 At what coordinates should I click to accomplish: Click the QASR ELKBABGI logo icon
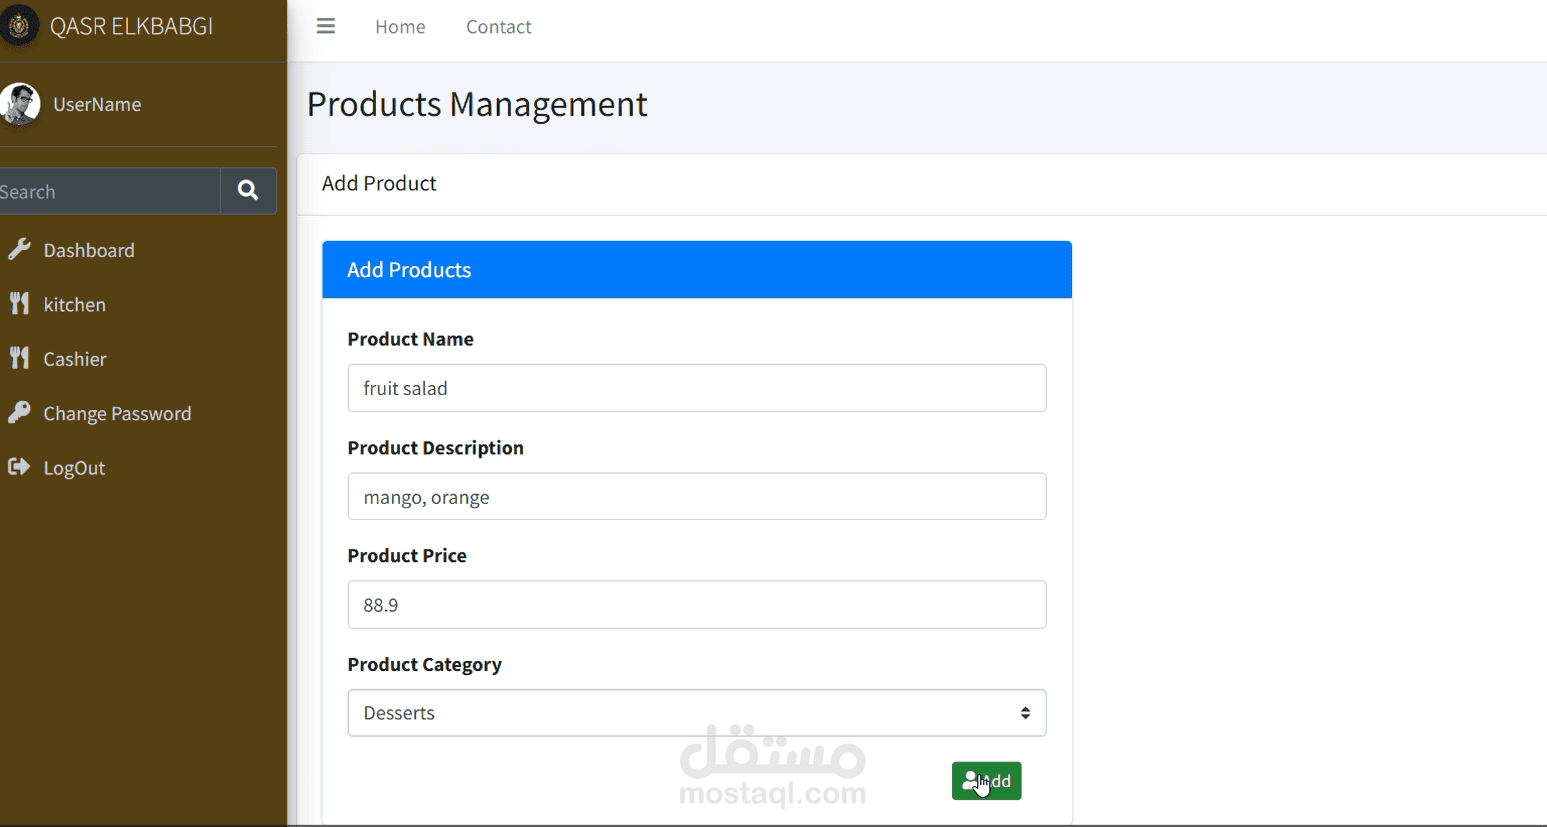pos(19,26)
